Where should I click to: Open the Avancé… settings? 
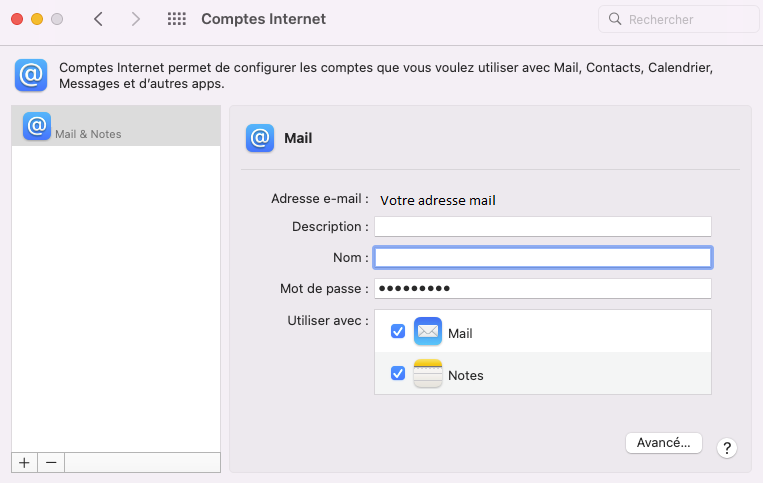(664, 443)
